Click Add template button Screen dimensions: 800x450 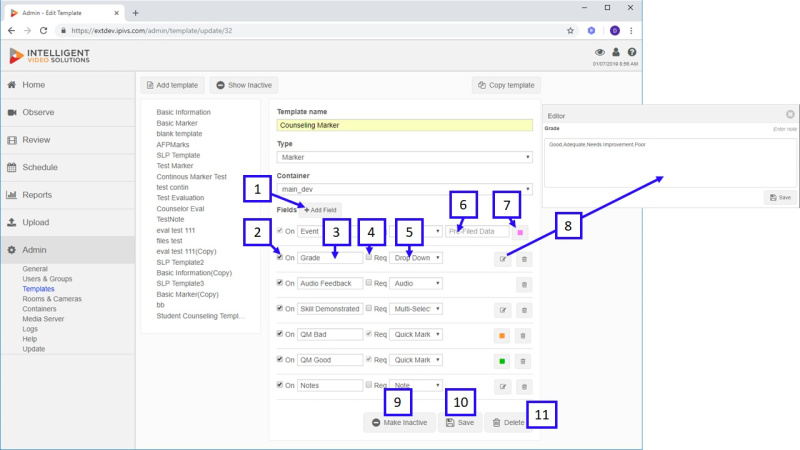click(x=172, y=85)
